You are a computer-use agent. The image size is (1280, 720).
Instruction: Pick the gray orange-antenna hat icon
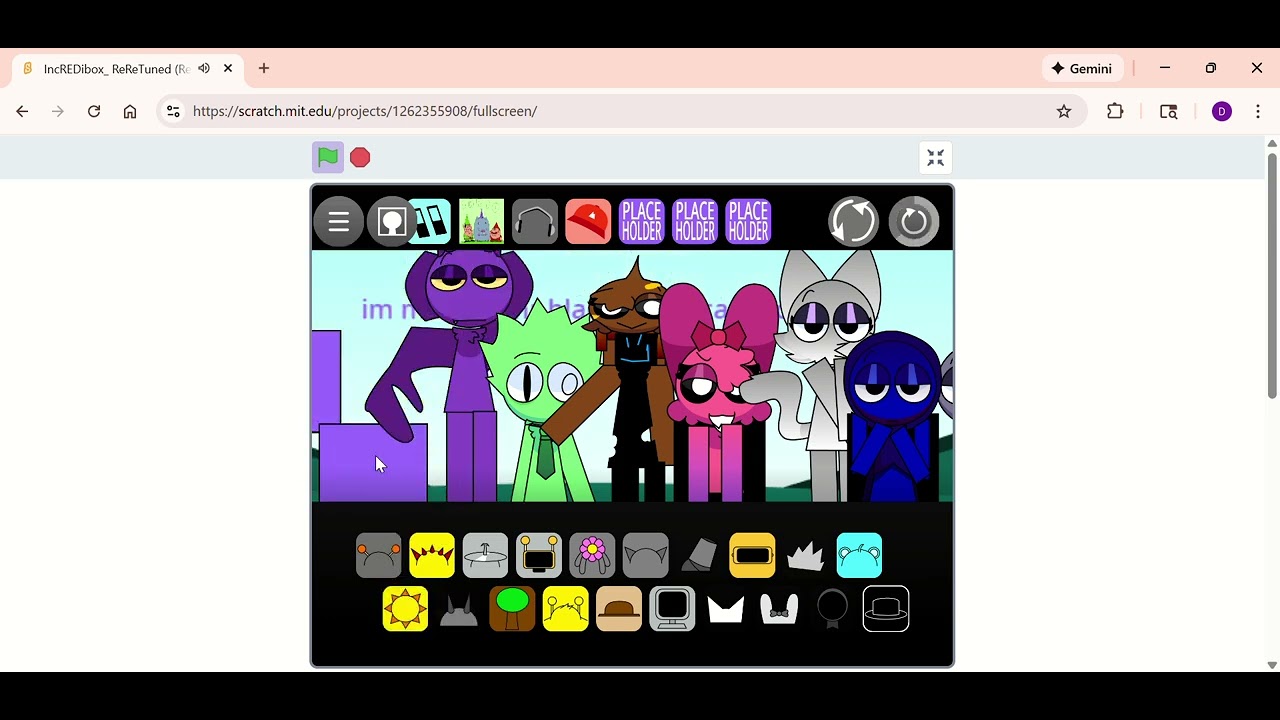pyautogui.click(x=378, y=555)
